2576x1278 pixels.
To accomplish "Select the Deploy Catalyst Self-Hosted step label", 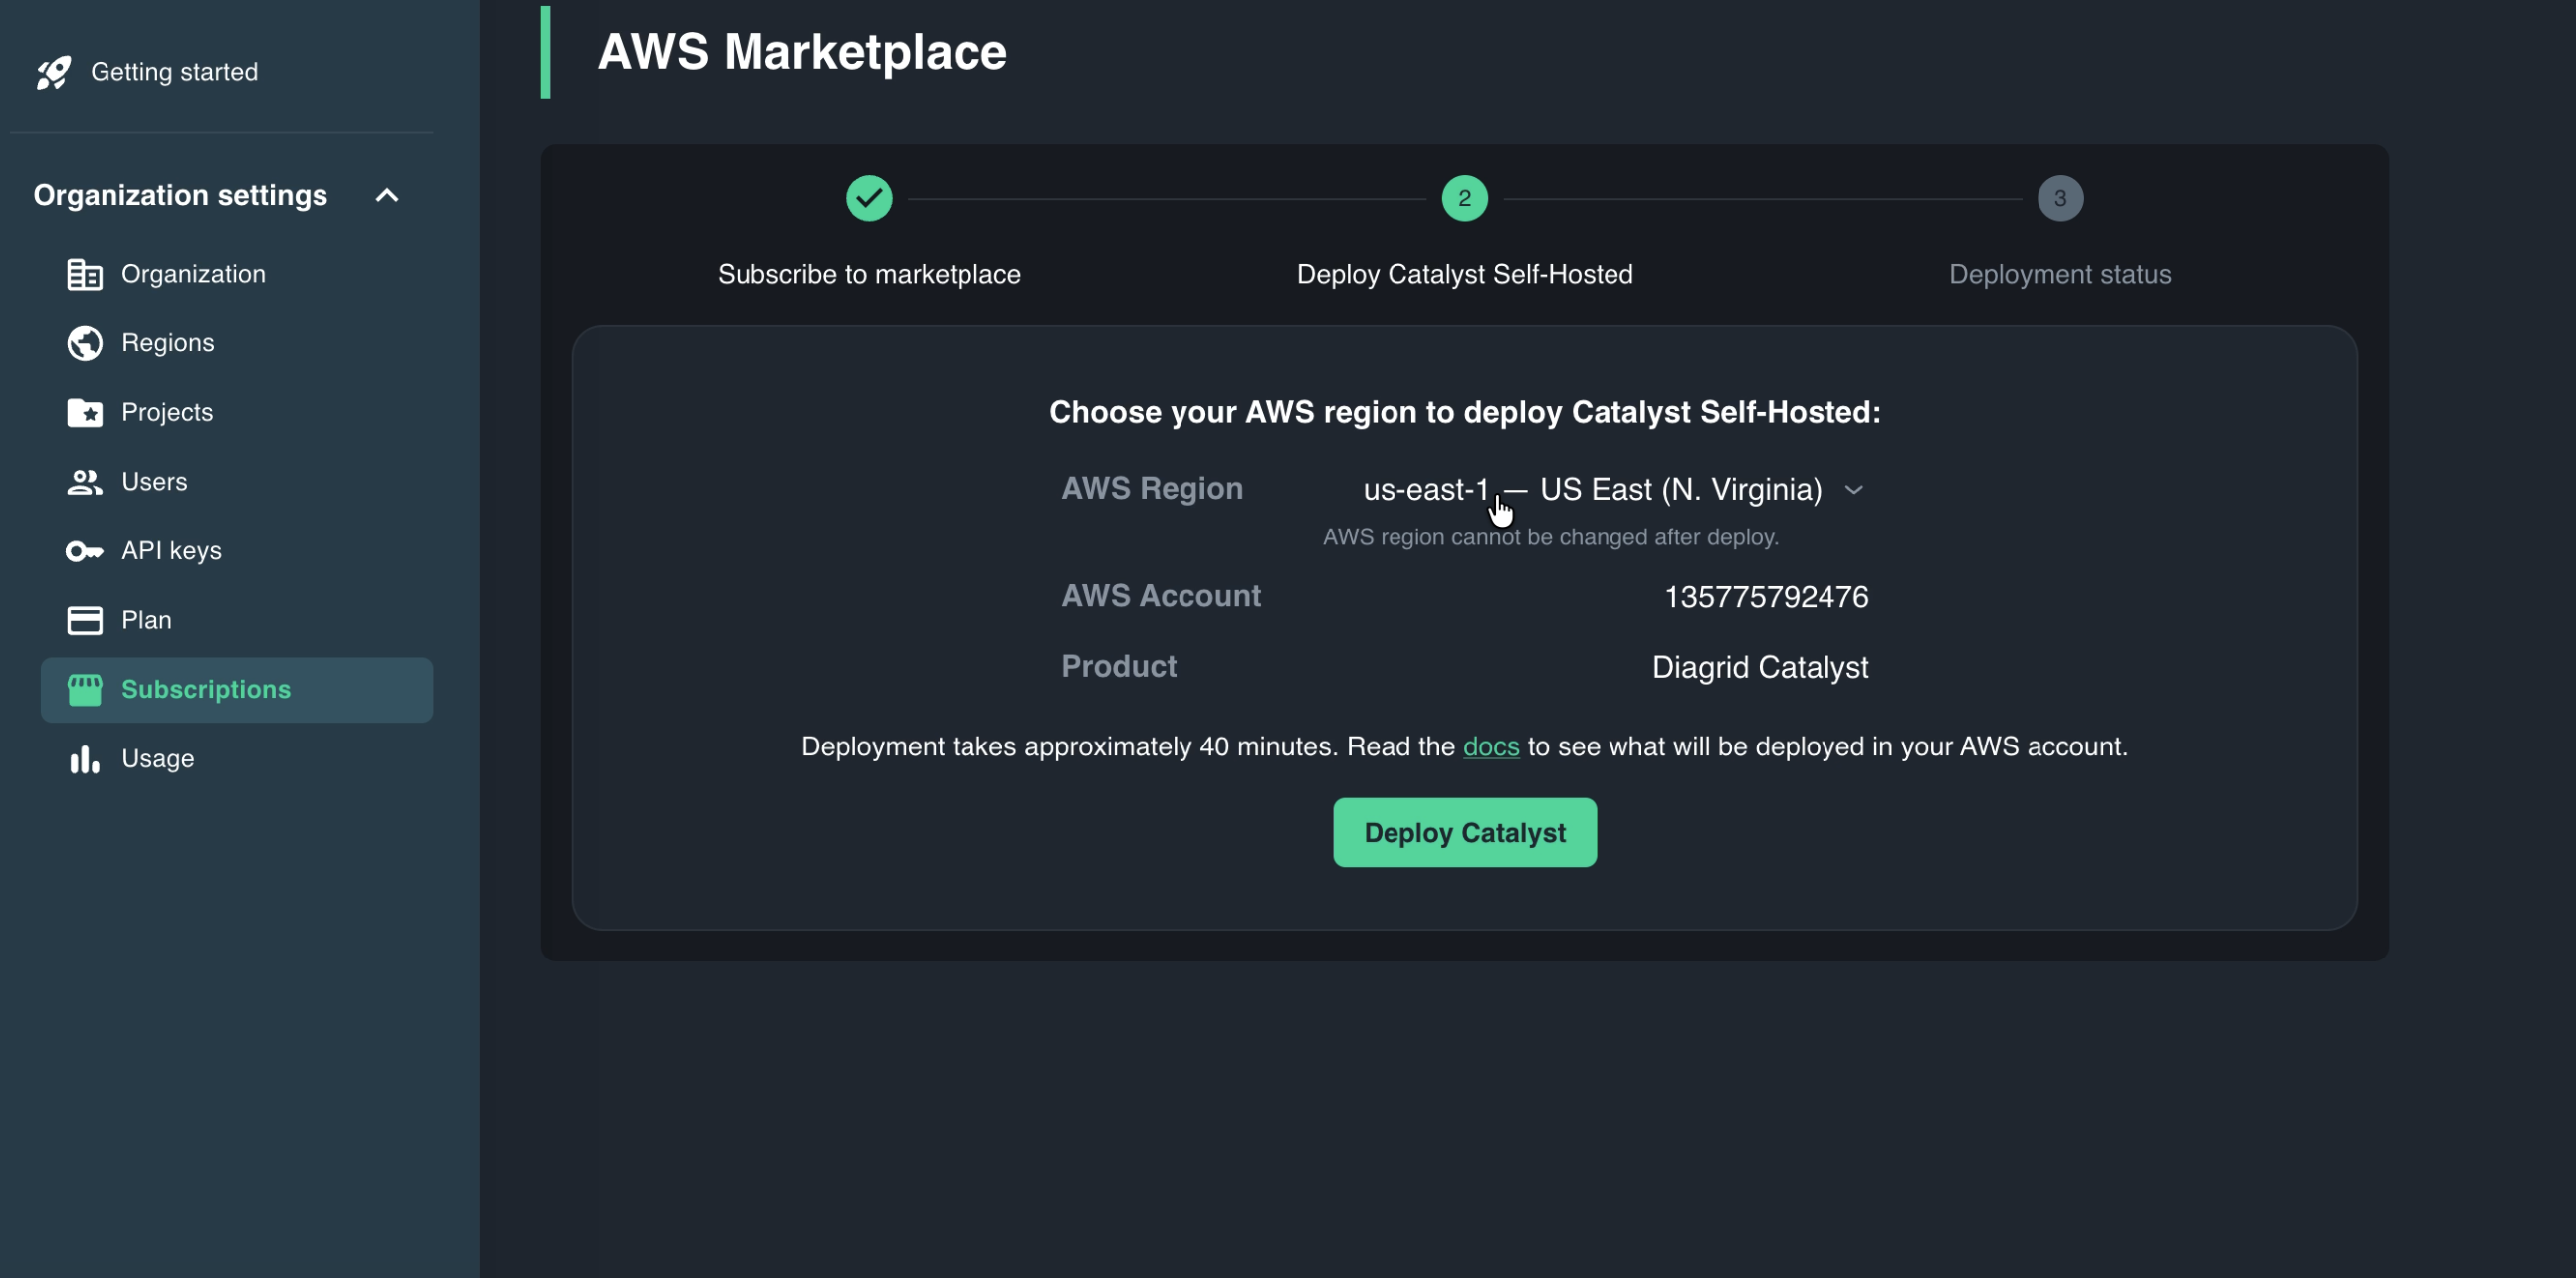I will (1464, 274).
